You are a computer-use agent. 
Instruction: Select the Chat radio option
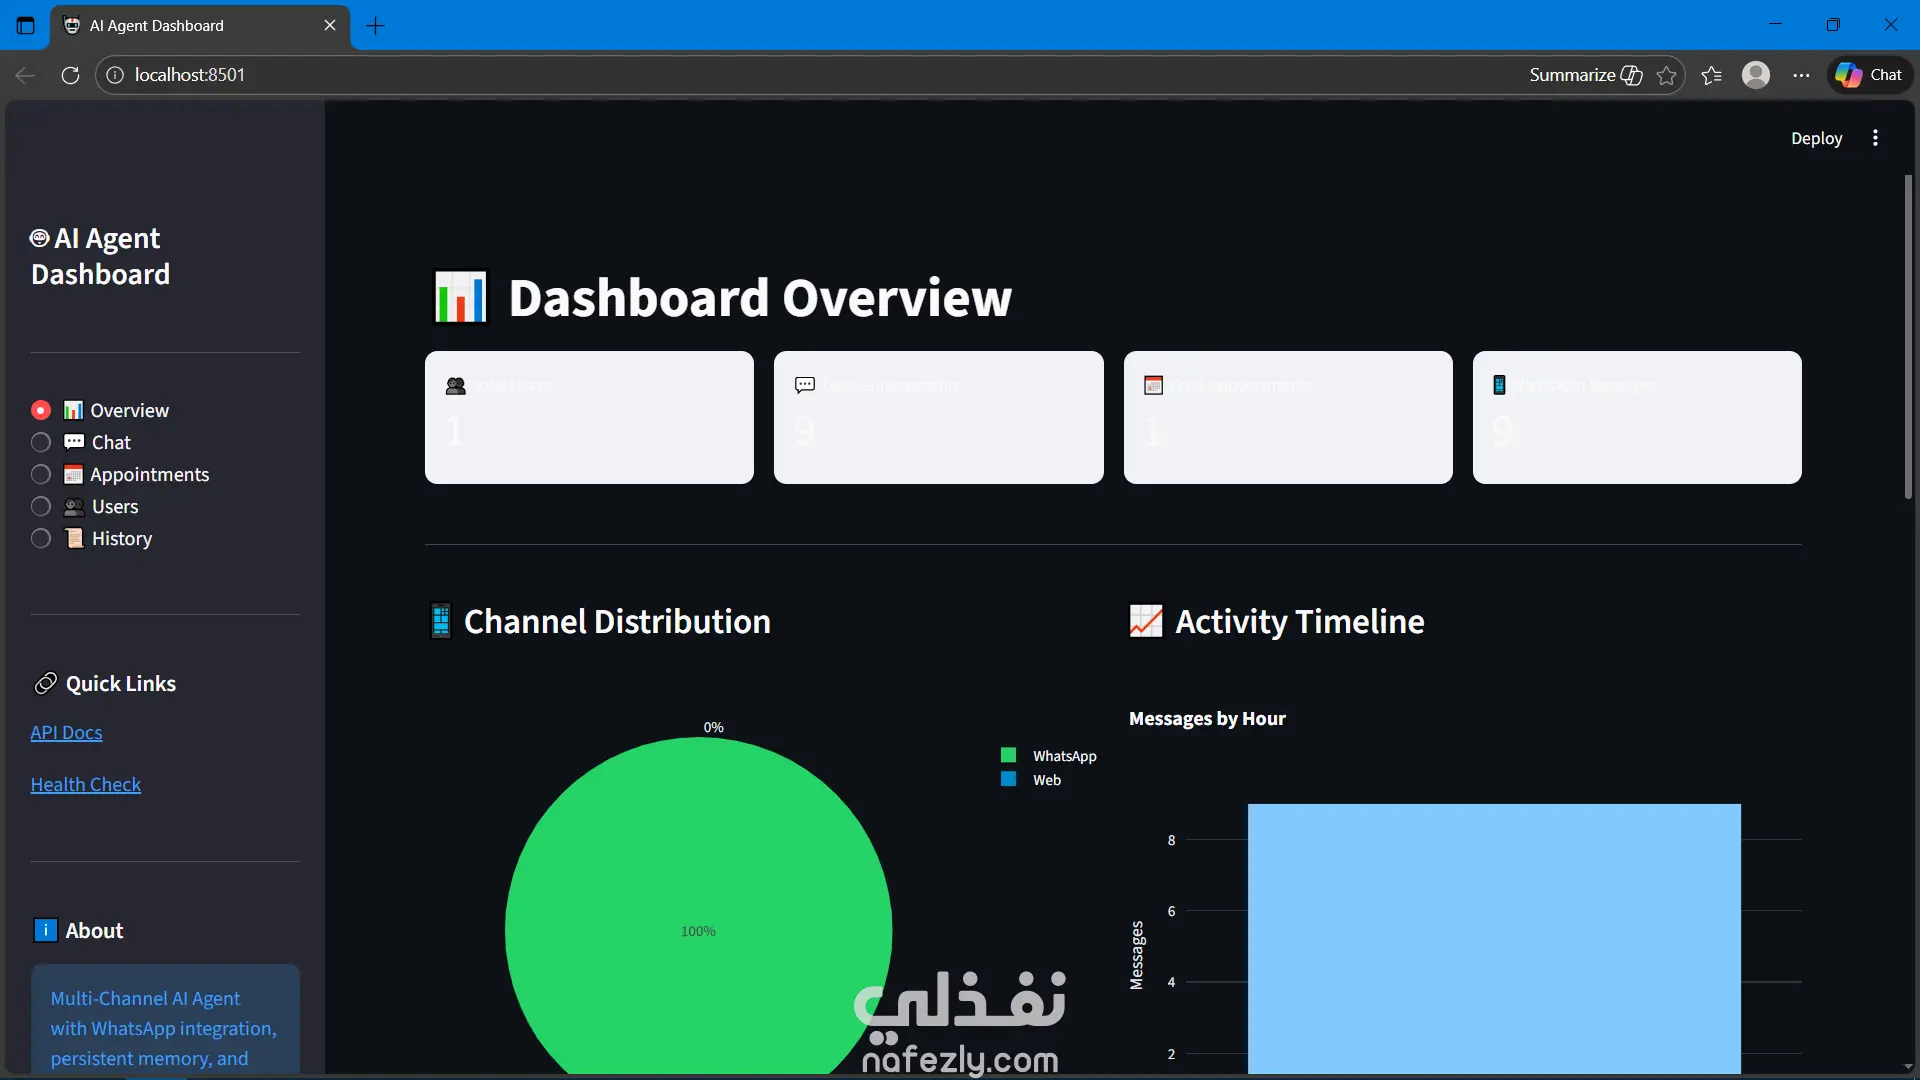(x=41, y=442)
